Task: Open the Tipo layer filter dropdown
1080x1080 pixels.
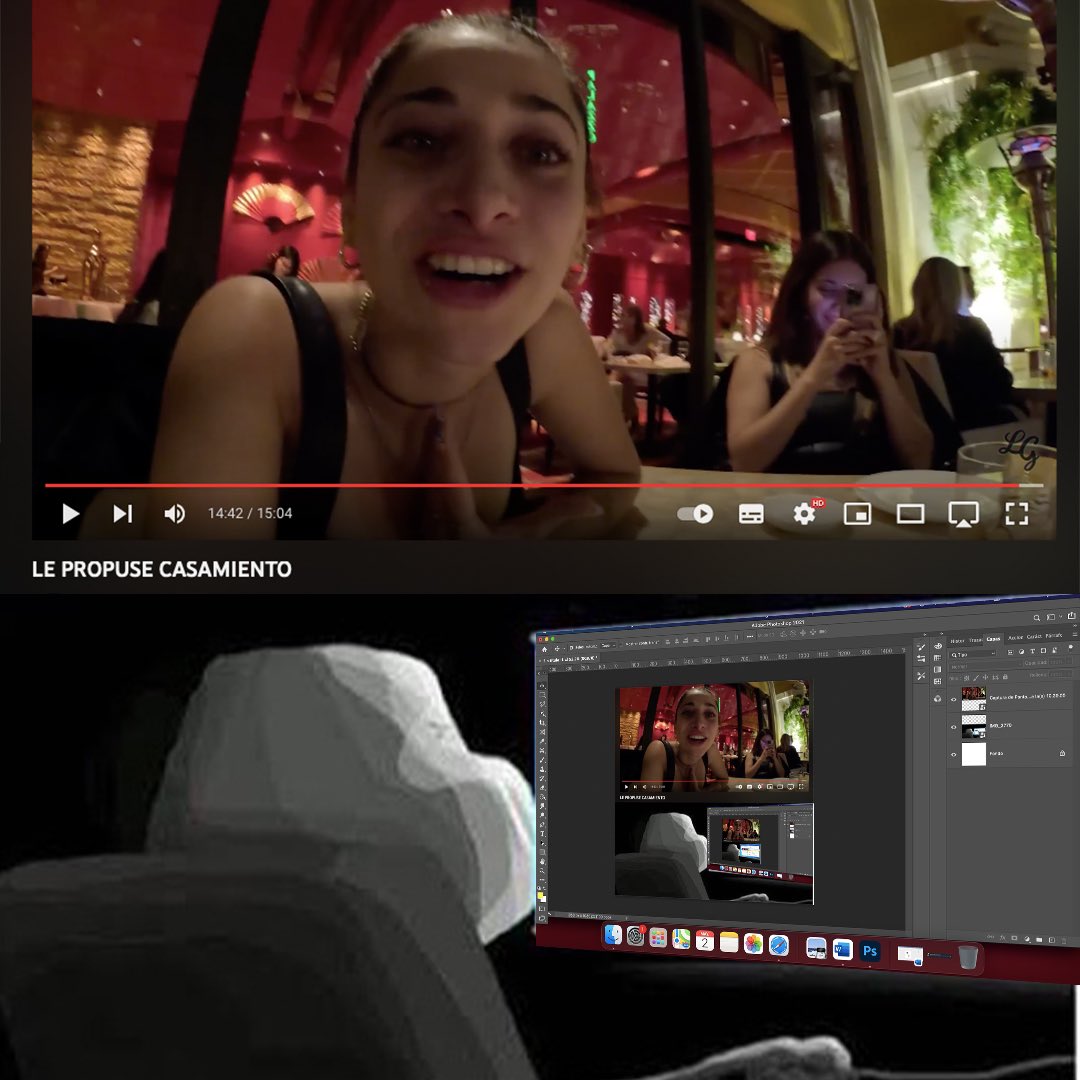Action: (973, 654)
